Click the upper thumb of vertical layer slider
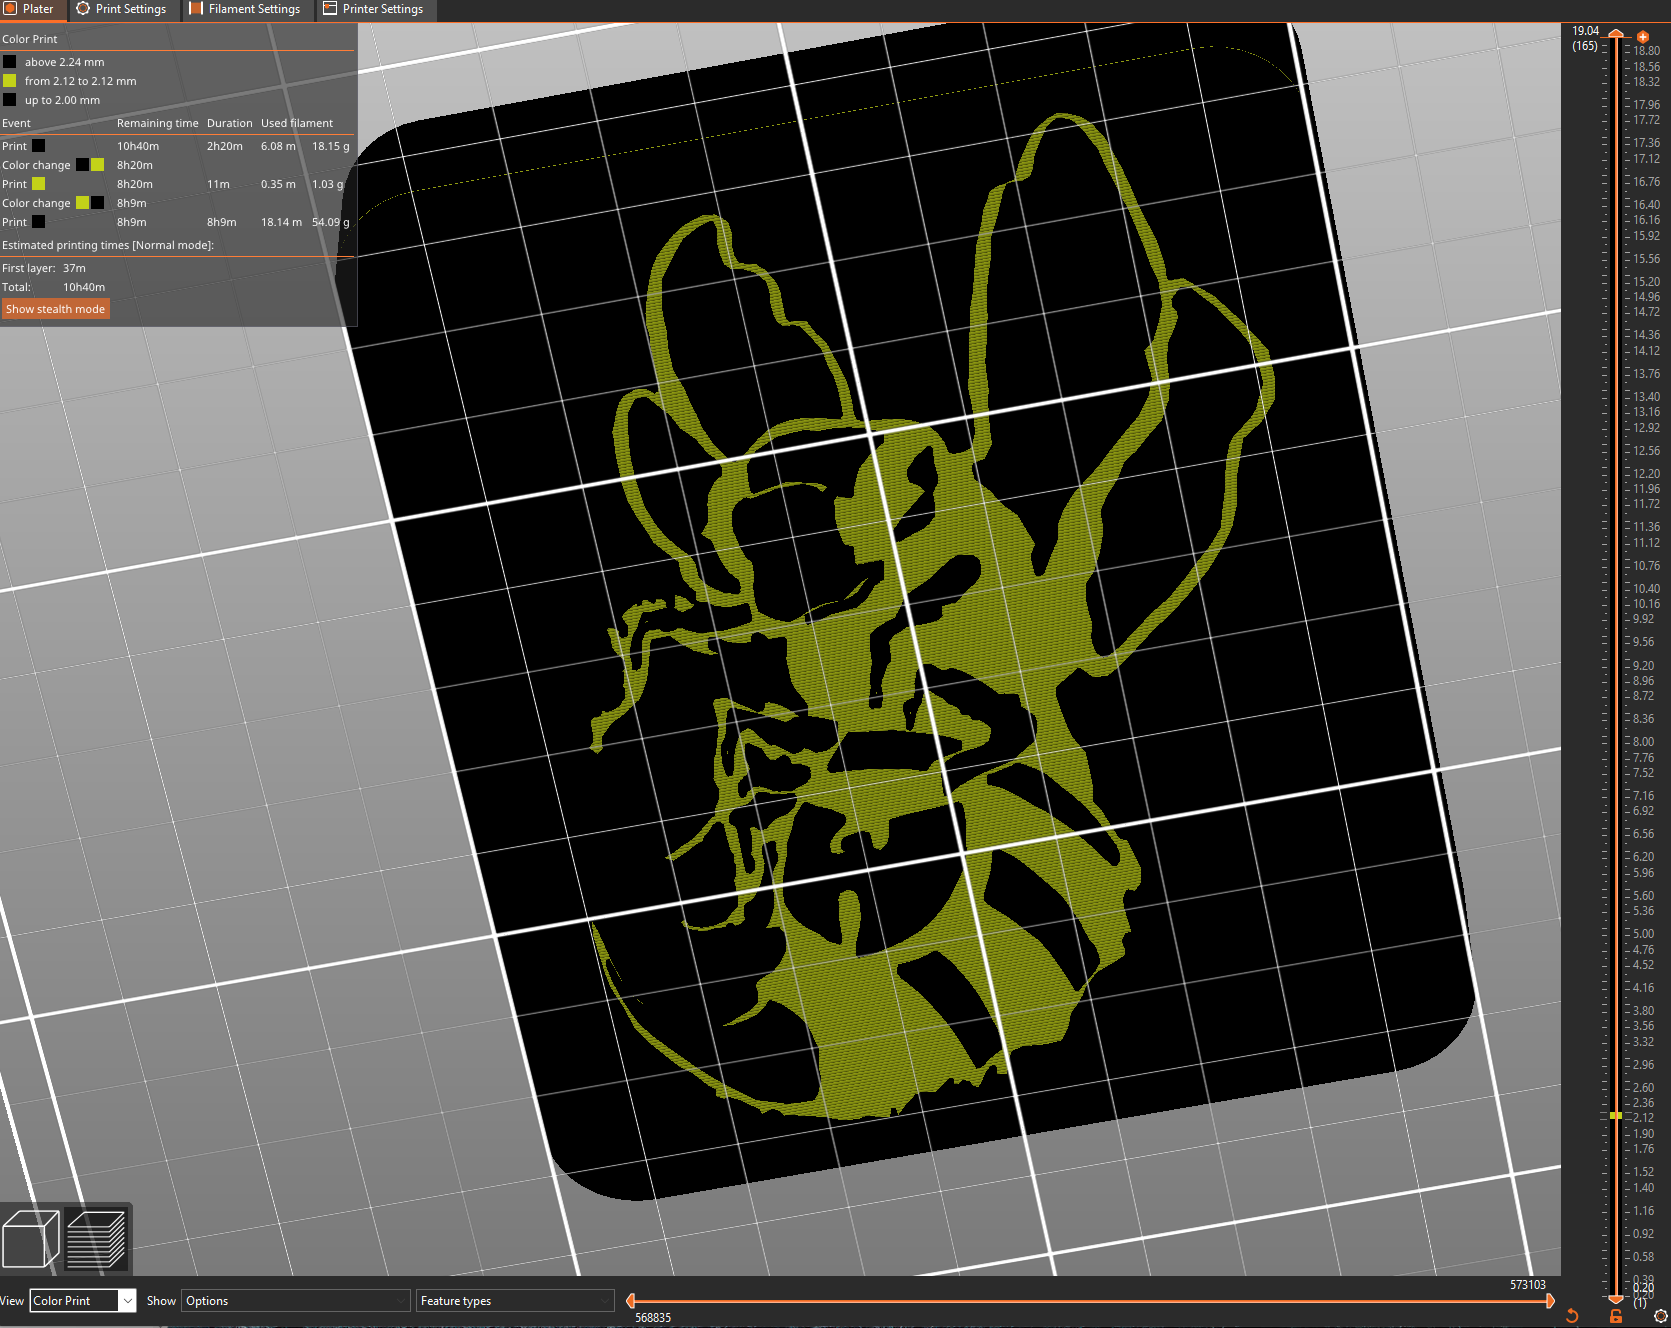This screenshot has width=1671, height=1328. (x=1616, y=34)
